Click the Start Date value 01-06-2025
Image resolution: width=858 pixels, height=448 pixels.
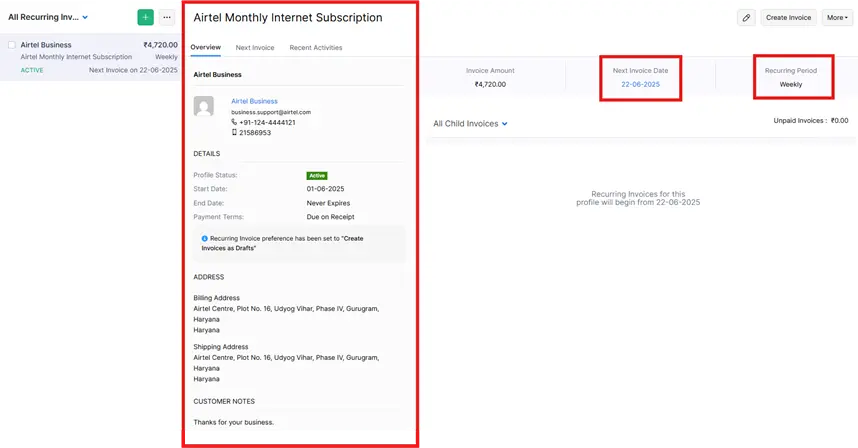point(326,189)
